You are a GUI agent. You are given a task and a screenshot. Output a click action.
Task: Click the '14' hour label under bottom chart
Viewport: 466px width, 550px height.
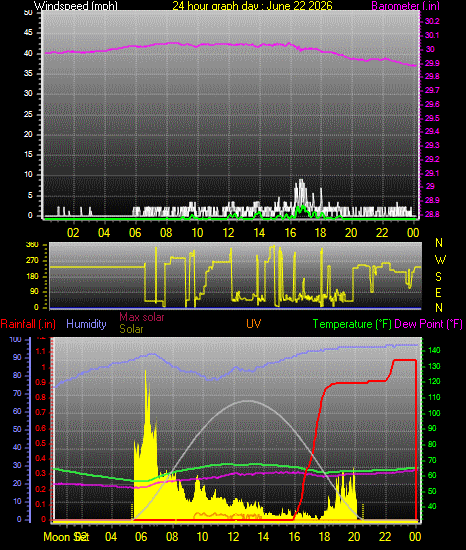click(263, 537)
